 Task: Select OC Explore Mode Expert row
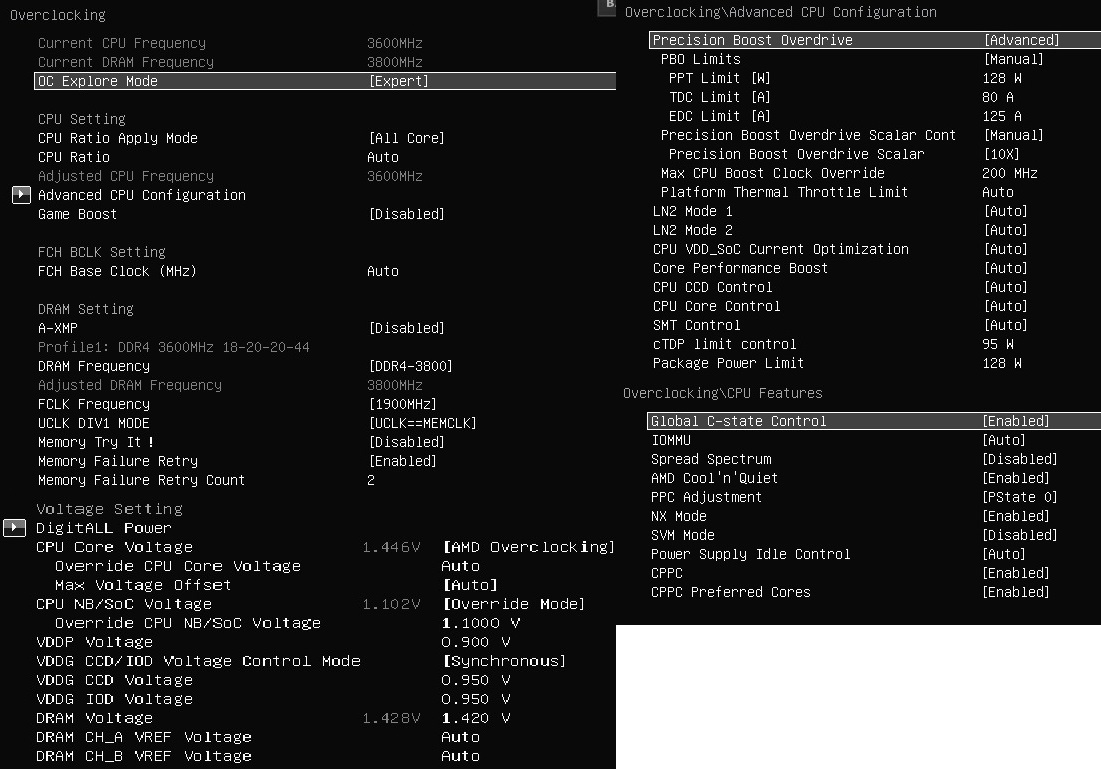pos(325,81)
